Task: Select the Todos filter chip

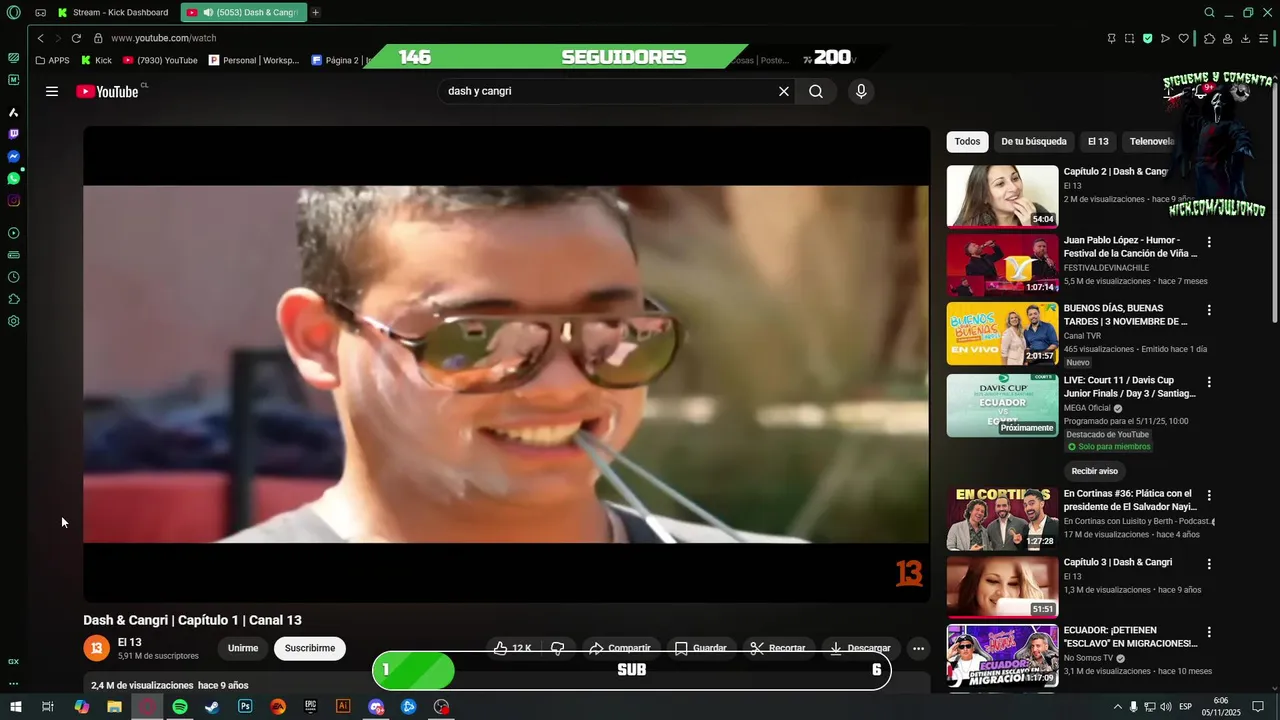Action: 967,141
